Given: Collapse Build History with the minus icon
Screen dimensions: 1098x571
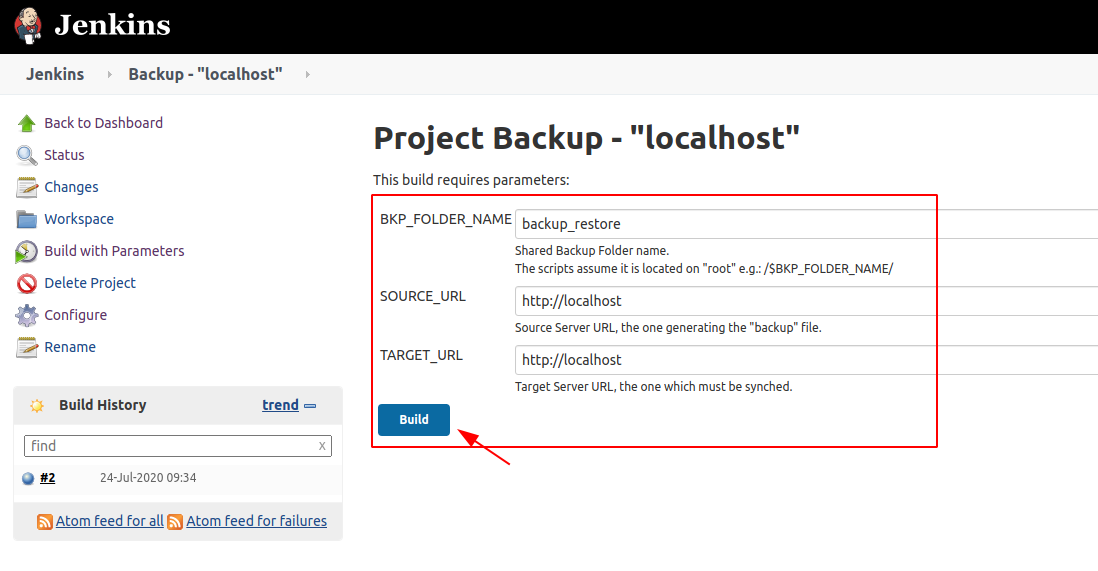Looking at the screenshot, I should click(310, 405).
